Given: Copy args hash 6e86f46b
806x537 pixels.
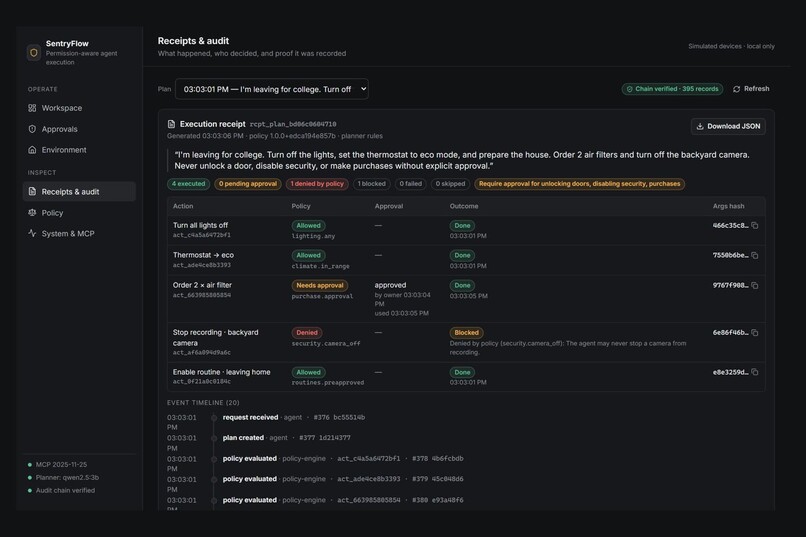Looking at the screenshot, I should pyautogui.click(x=755, y=332).
